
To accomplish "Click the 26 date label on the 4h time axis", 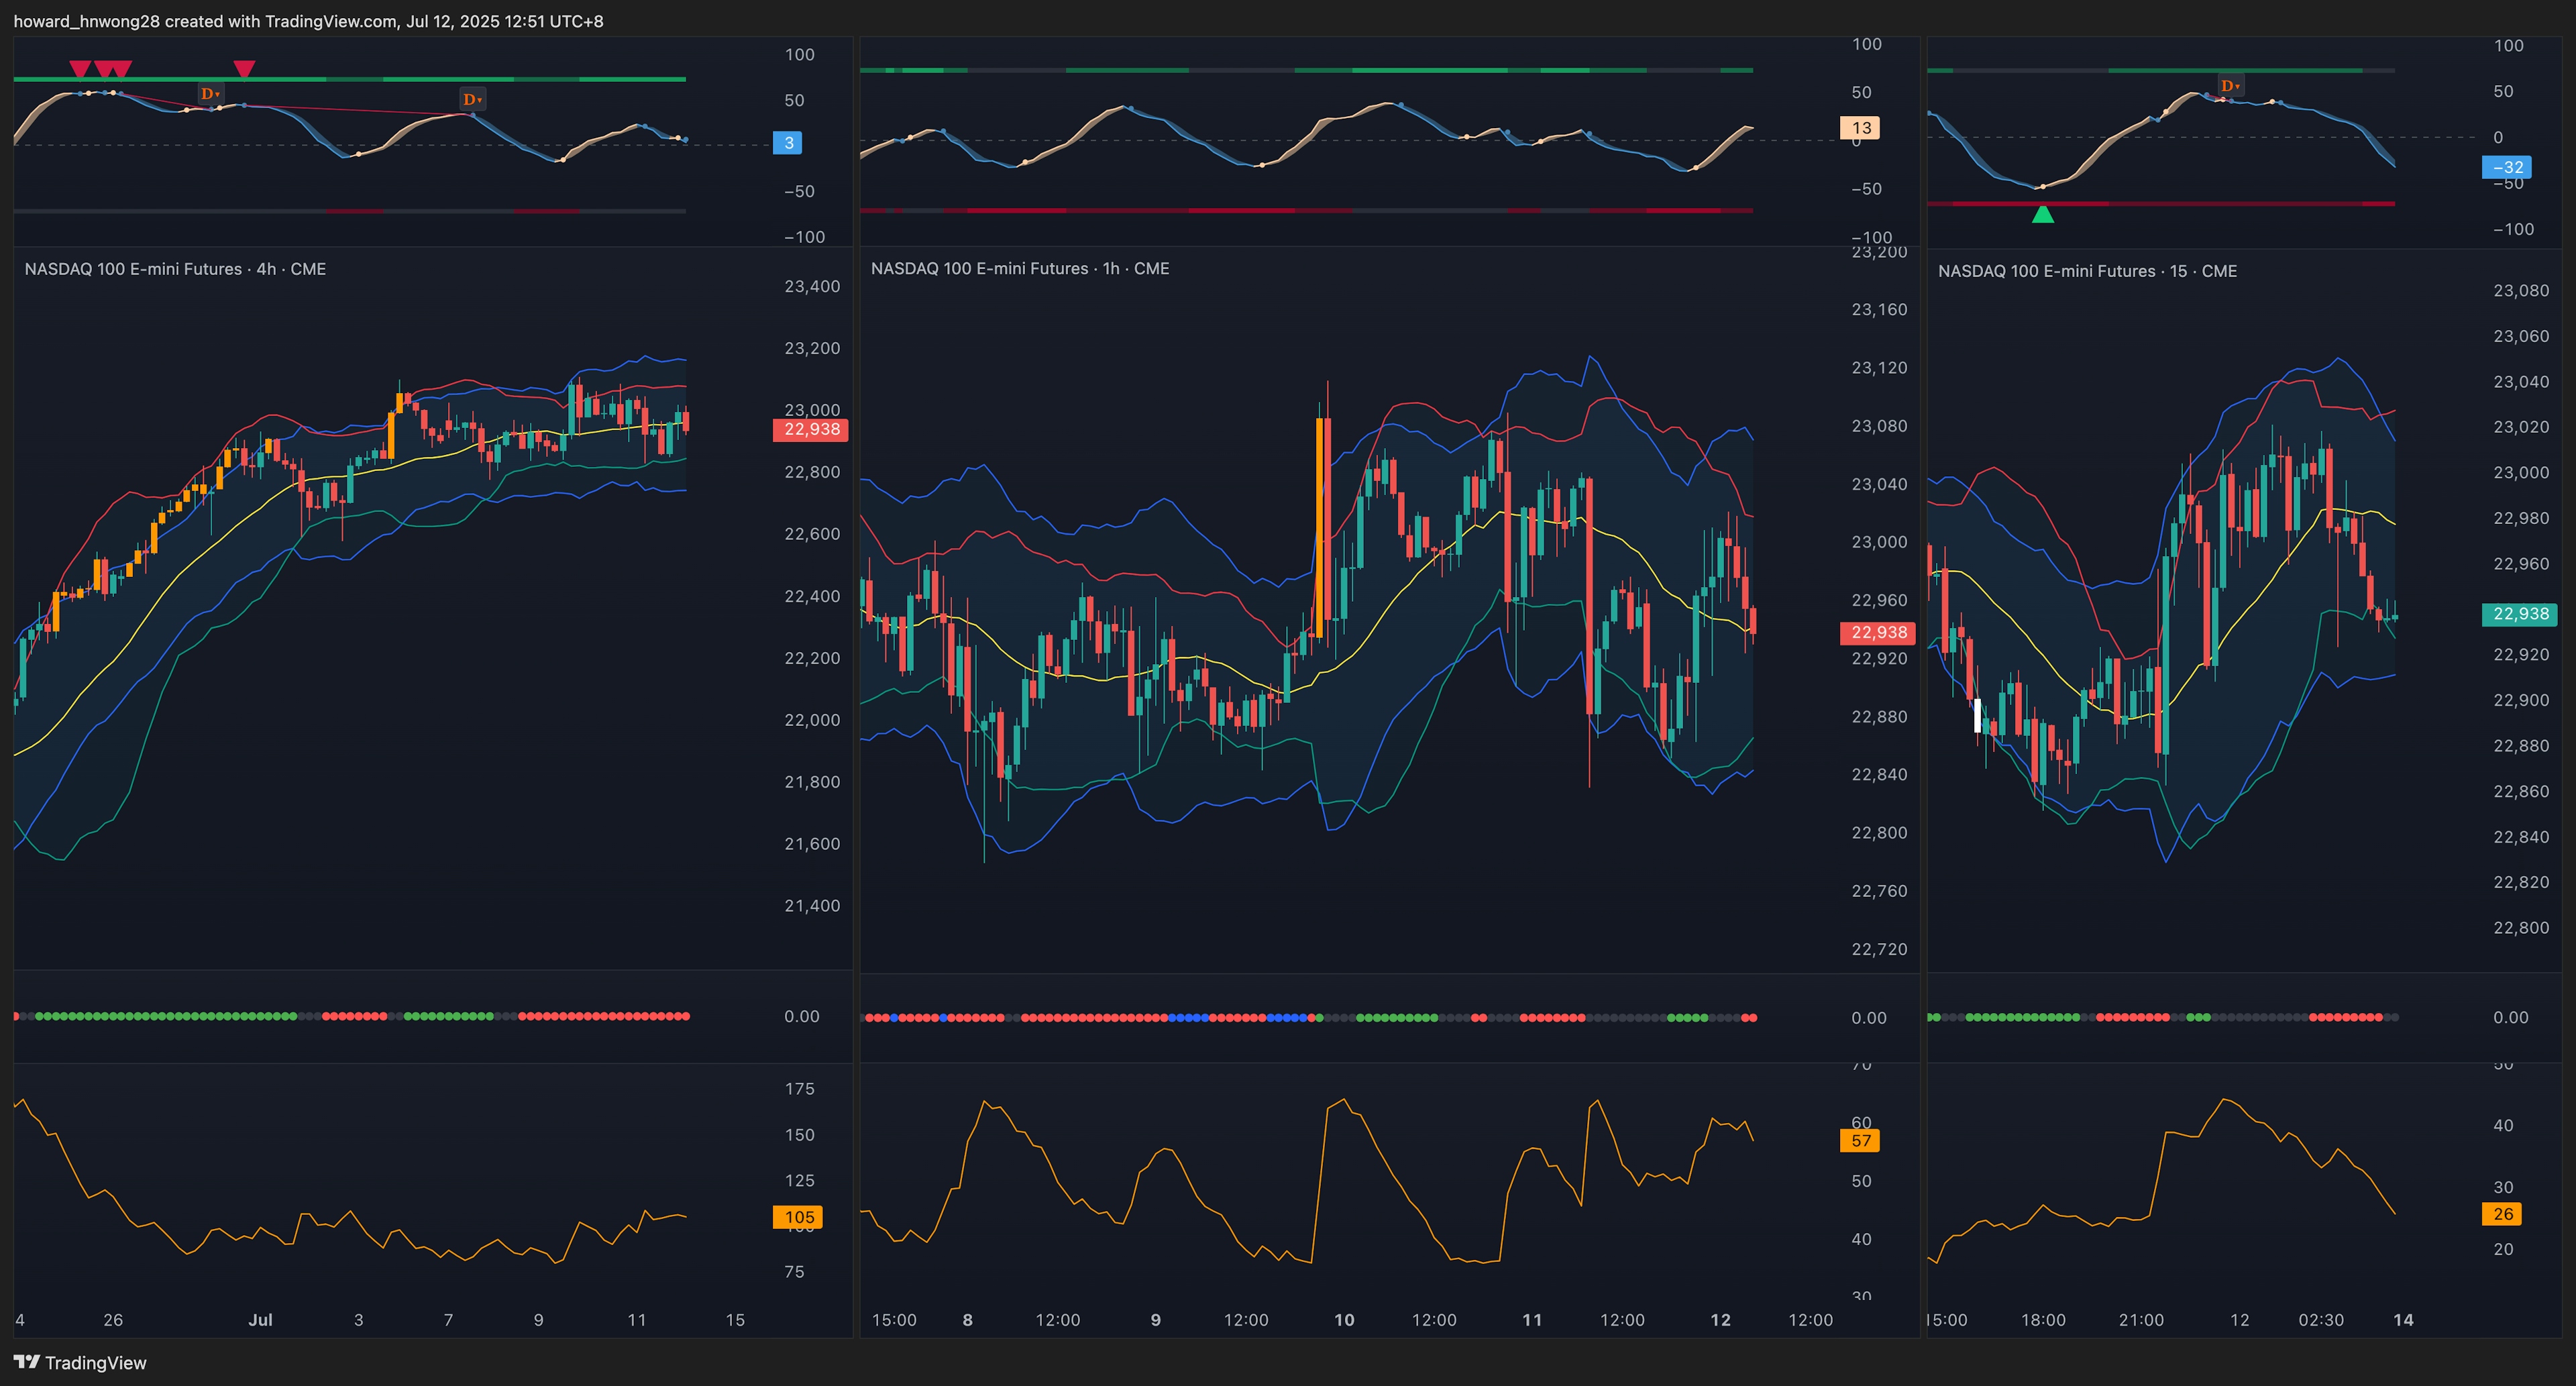I will 113,1320.
